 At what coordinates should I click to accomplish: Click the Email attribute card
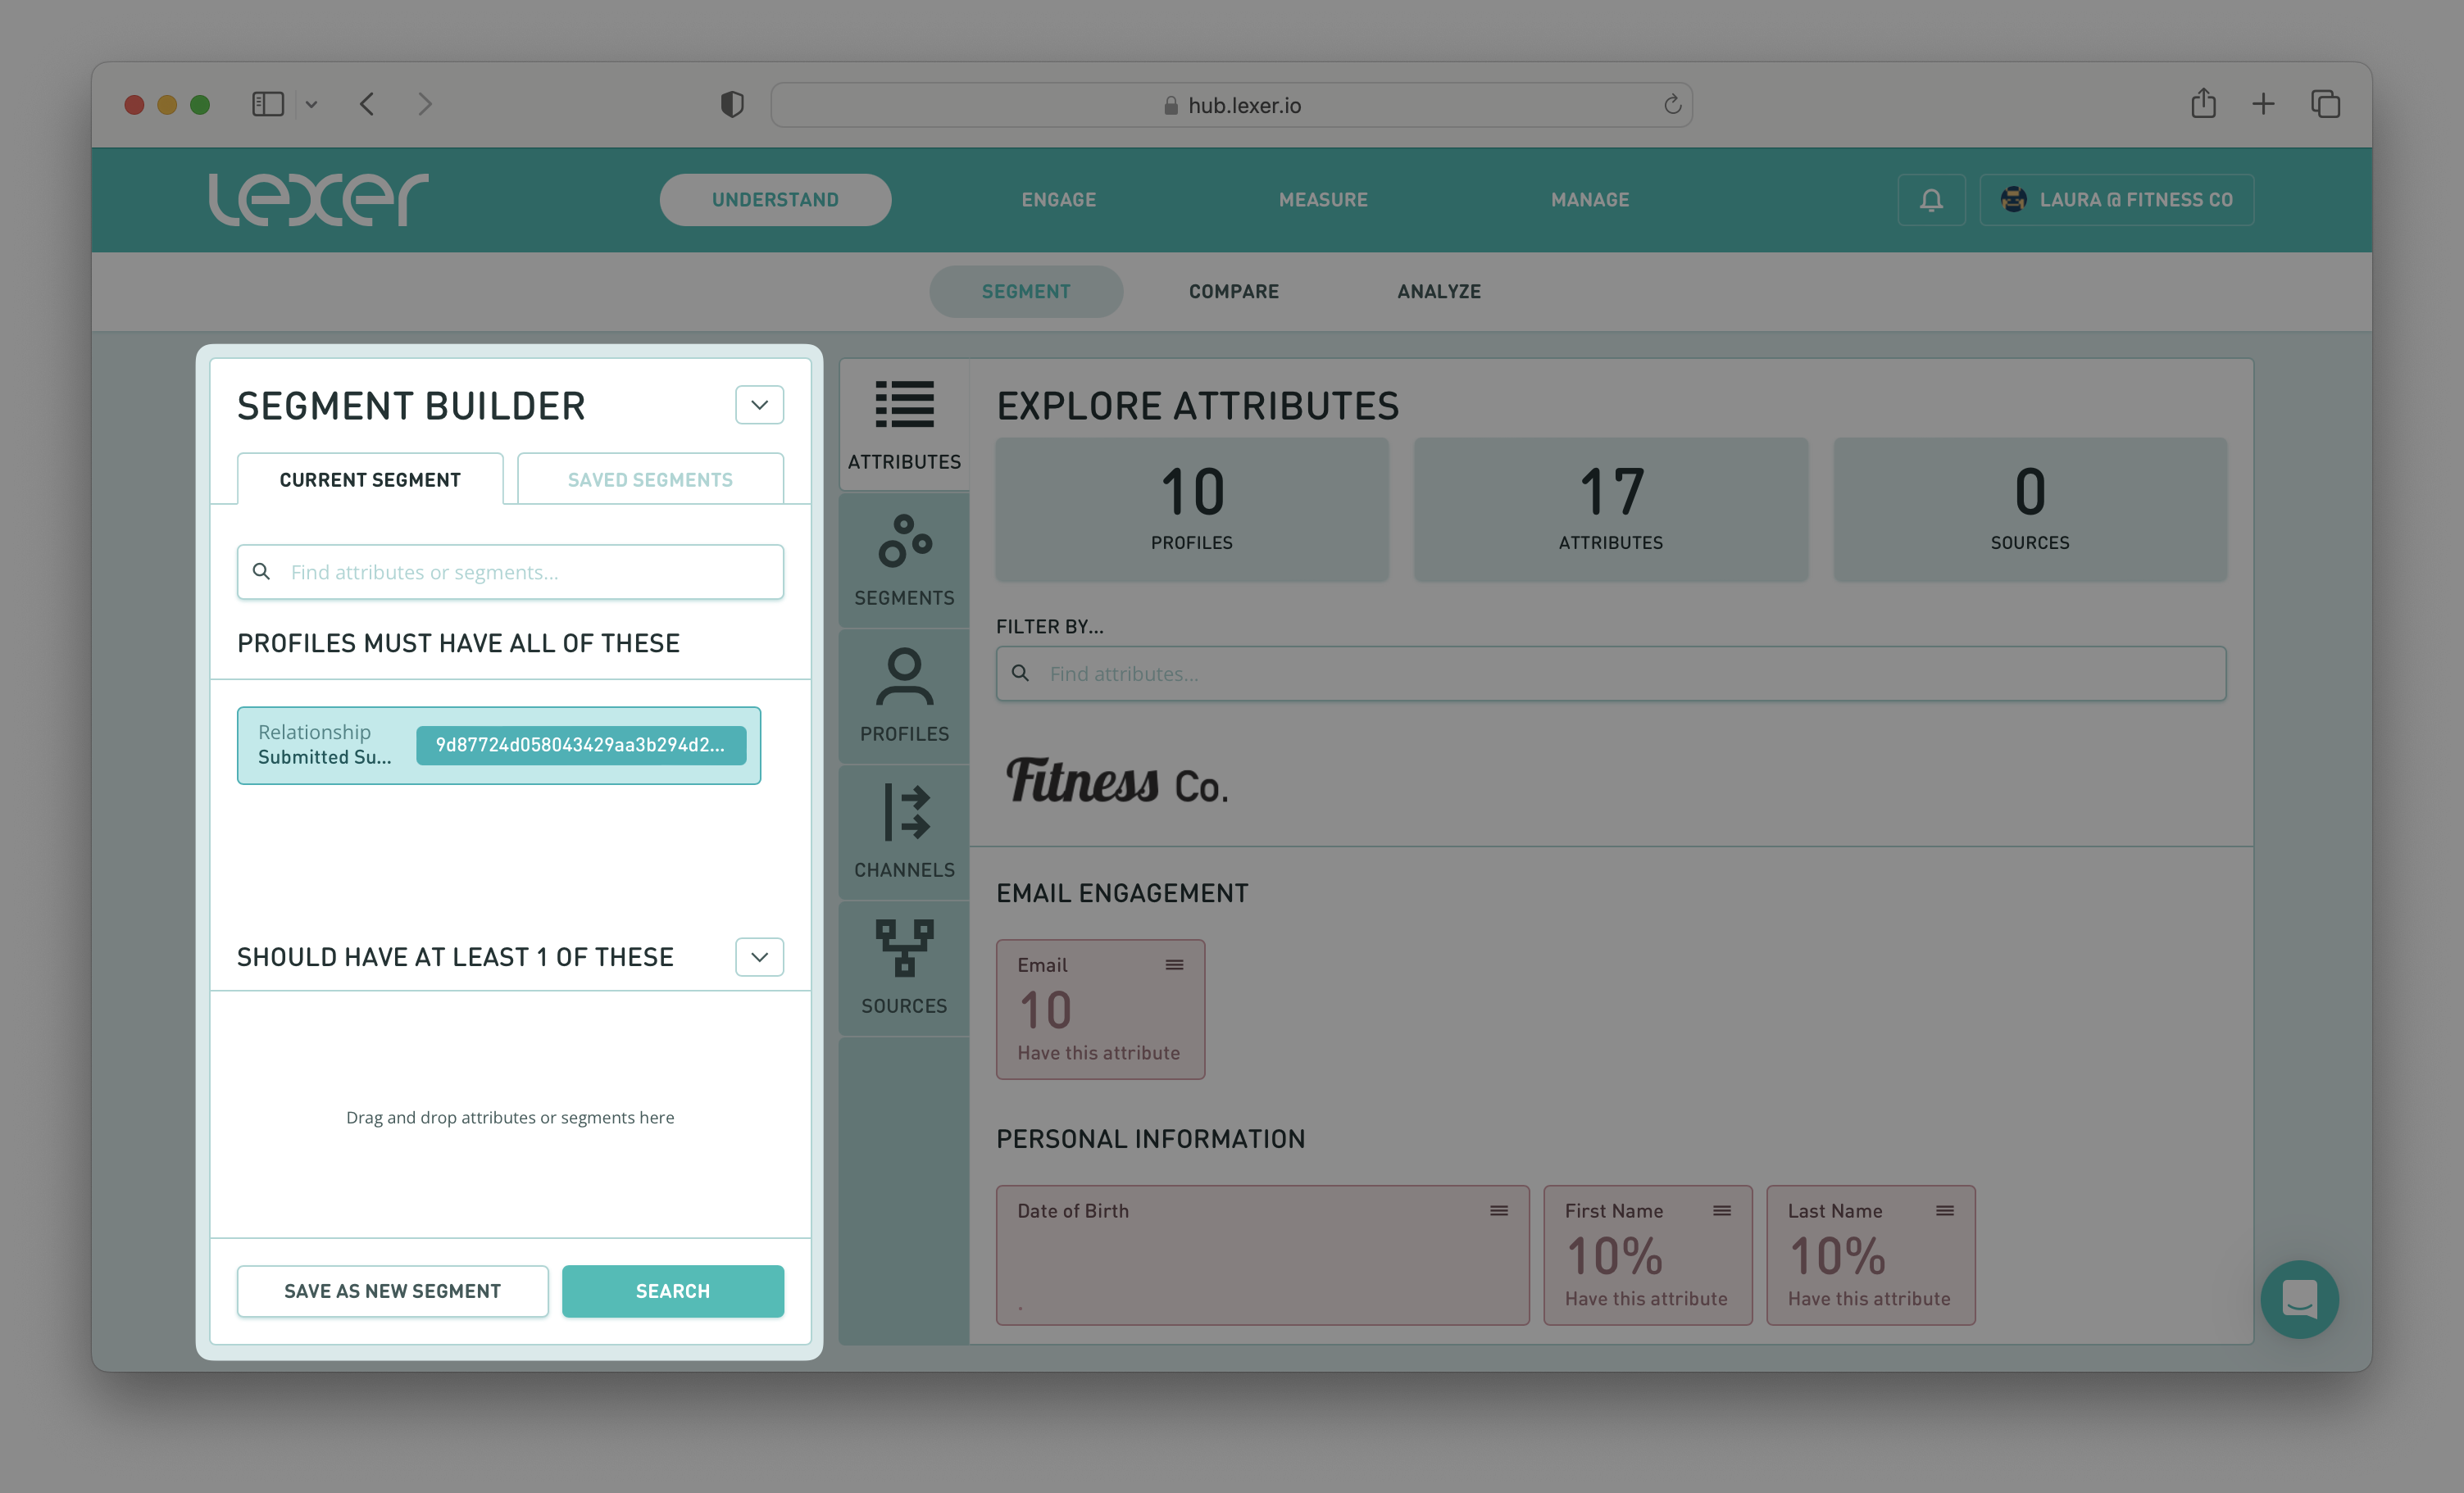[1100, 1009]
